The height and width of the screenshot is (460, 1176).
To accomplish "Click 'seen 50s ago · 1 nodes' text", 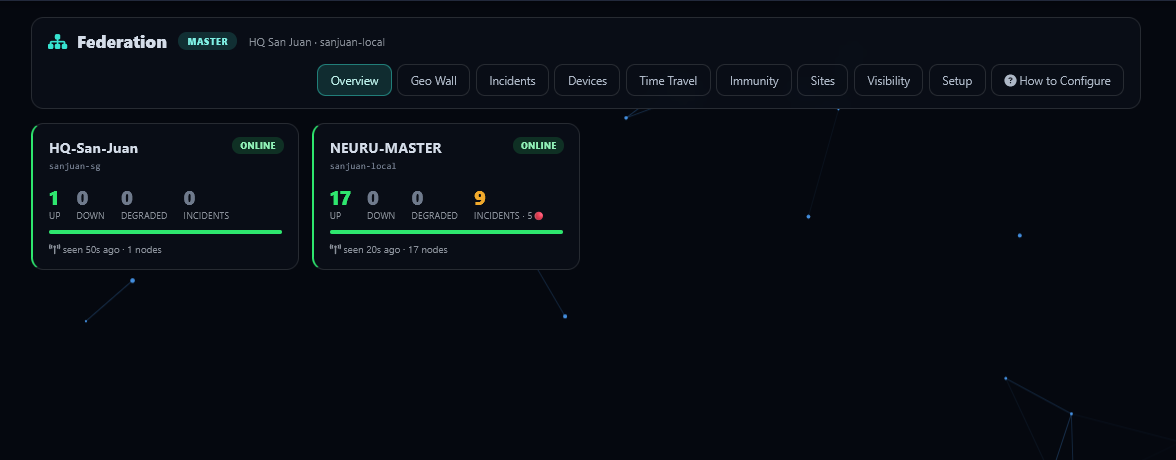I will pos(112,250).
